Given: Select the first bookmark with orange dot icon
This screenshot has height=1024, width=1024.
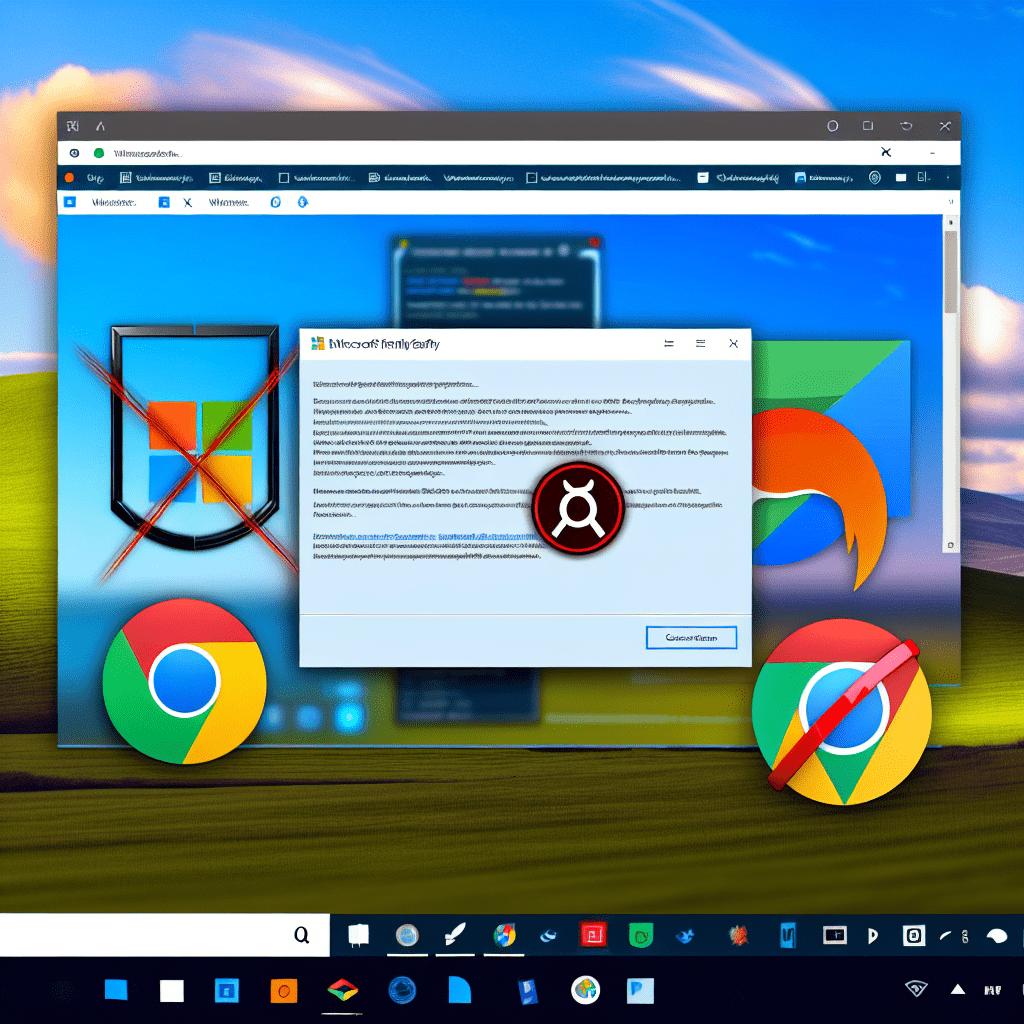Looking at the screenshot, I should click(69, 177).
